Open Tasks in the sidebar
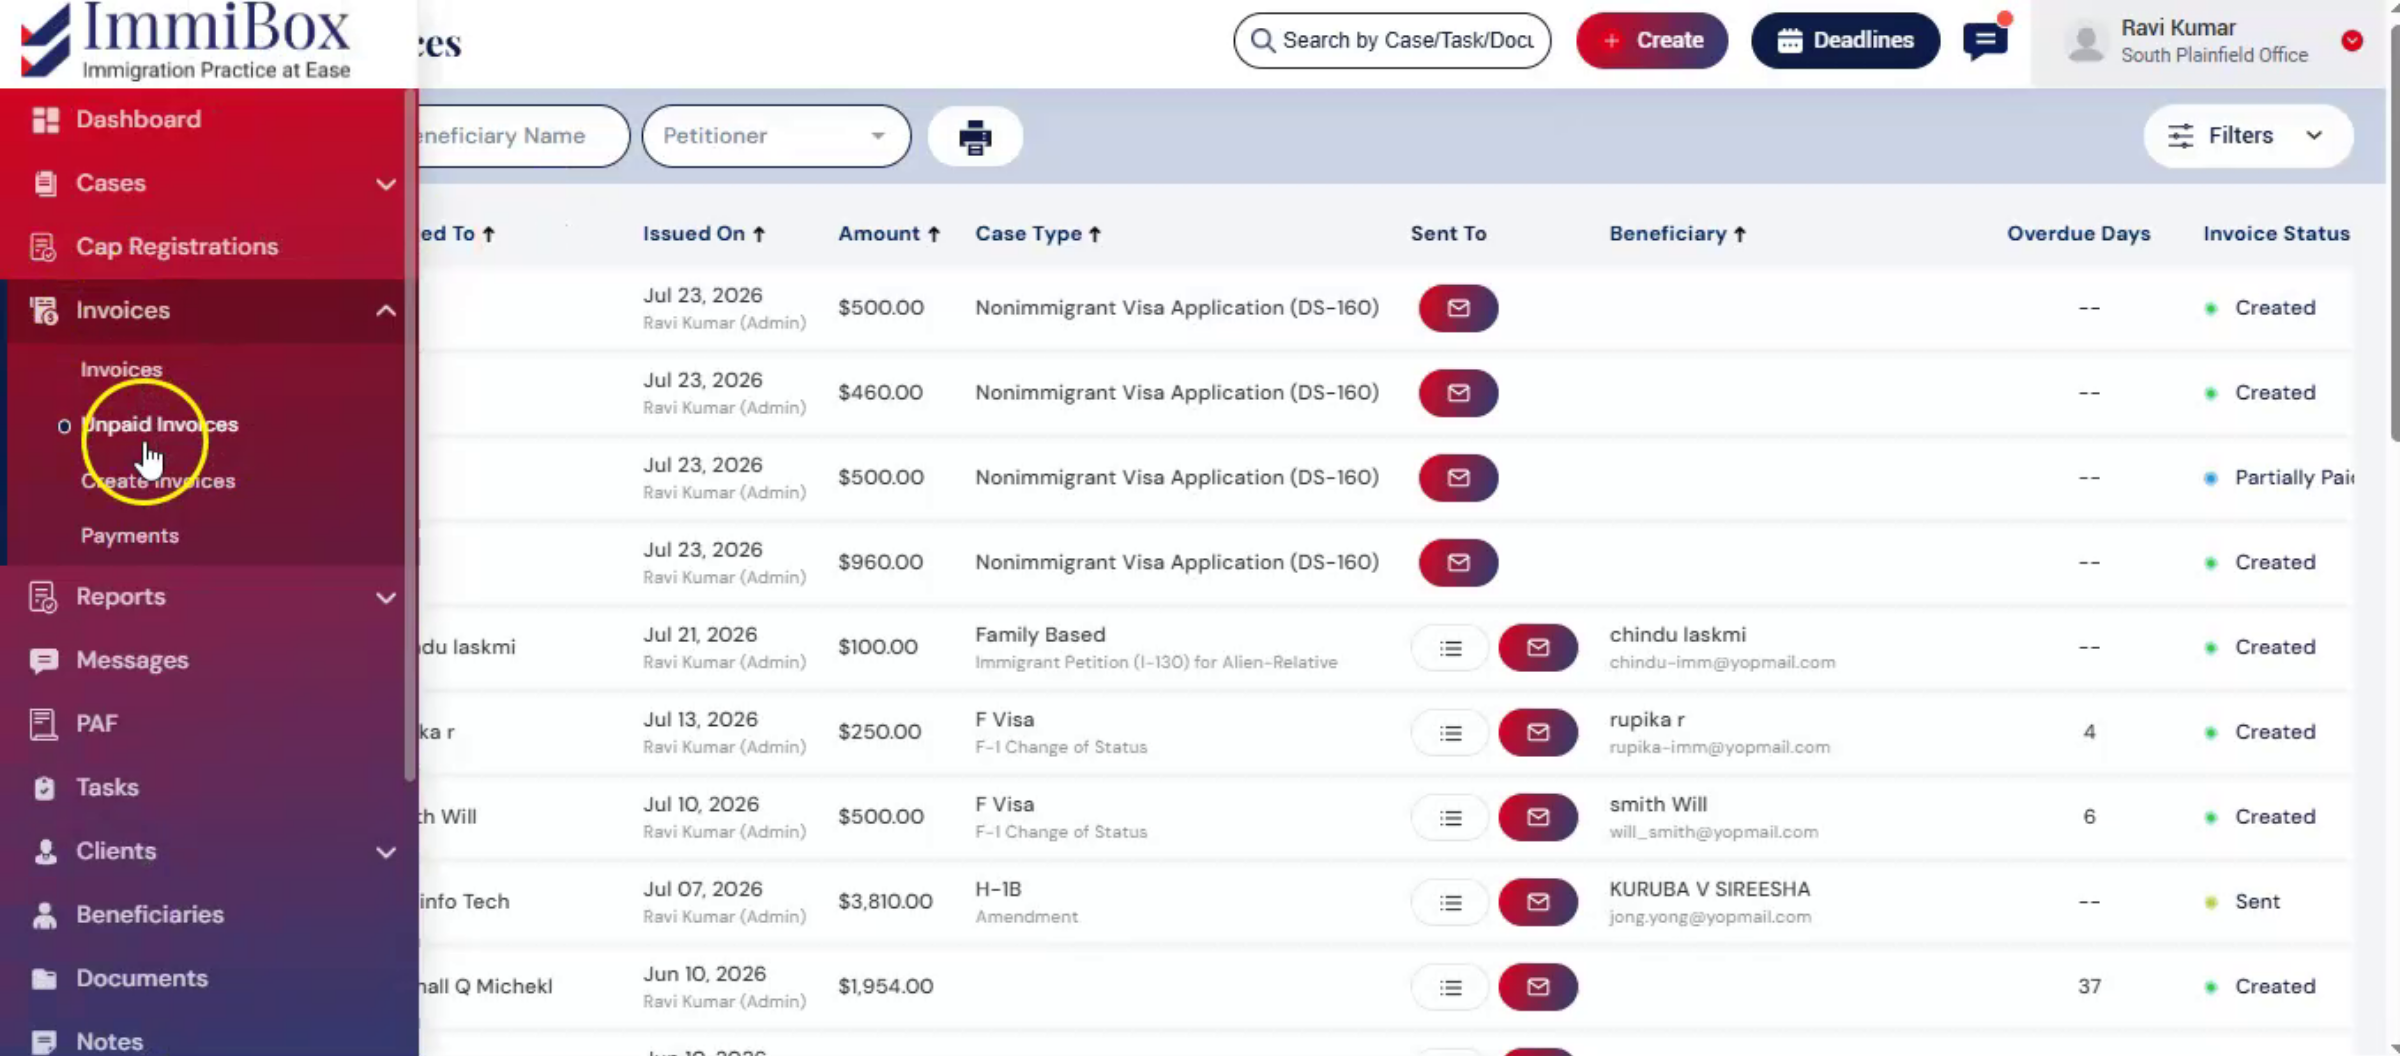The width and height of the screenshot is (2400, 1056). point(107,787)
